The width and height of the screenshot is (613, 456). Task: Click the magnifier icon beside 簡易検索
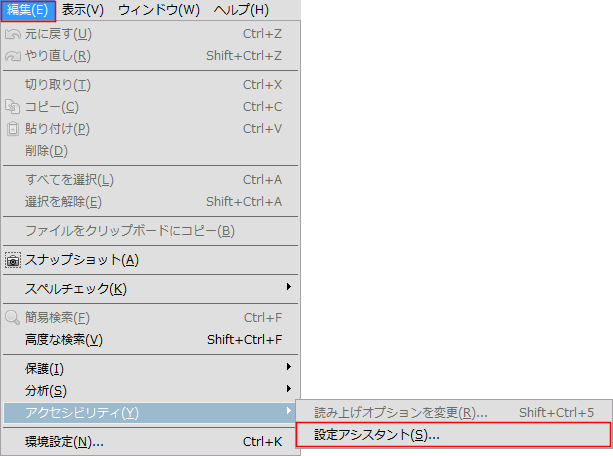pyautogui.click(x=13, y=318)
